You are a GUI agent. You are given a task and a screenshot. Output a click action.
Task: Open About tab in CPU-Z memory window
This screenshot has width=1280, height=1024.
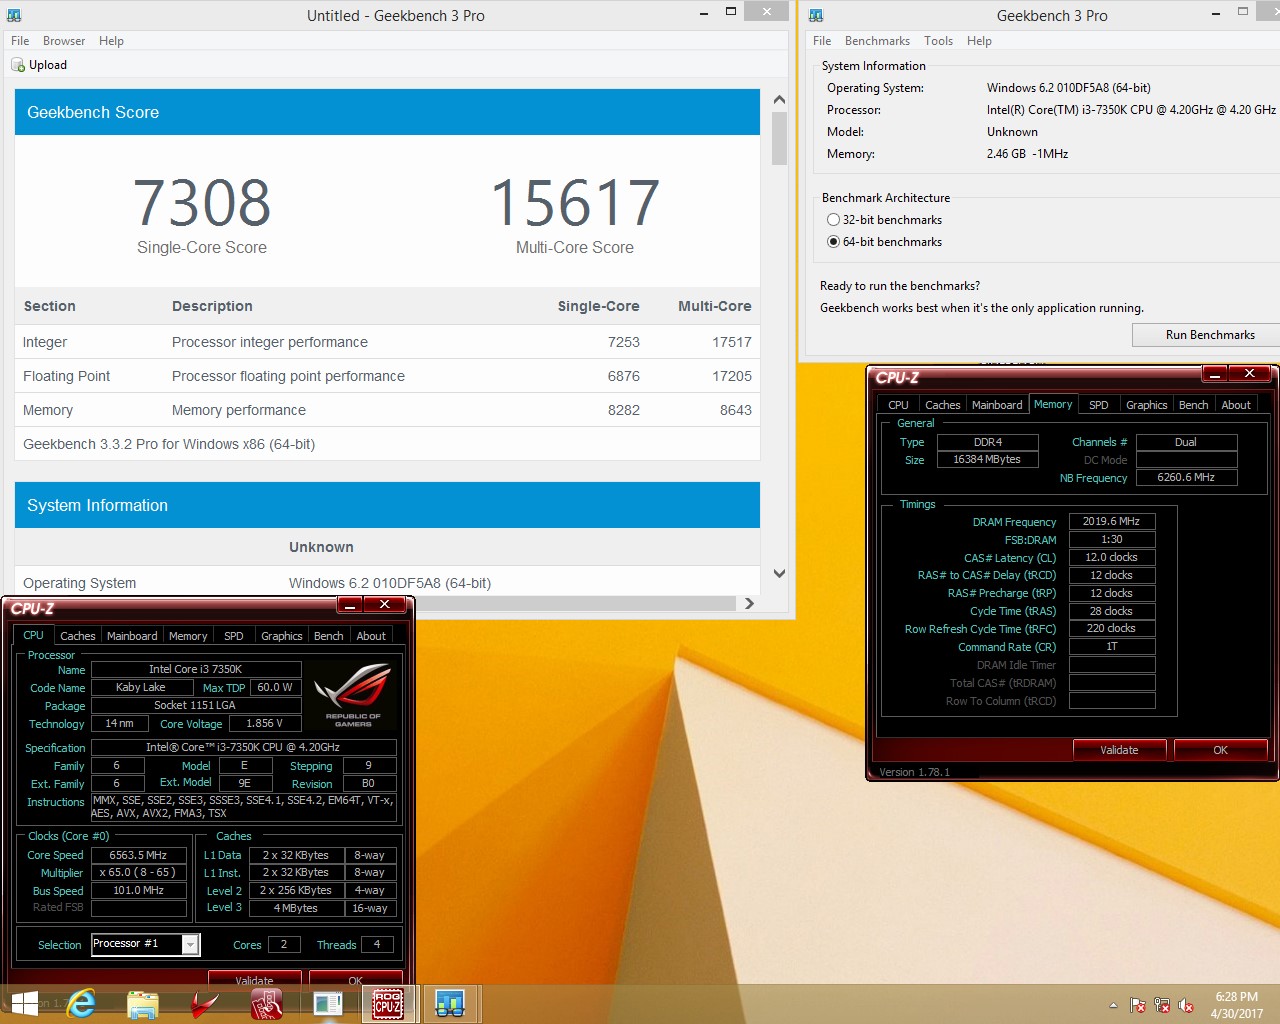(1236, 405)
